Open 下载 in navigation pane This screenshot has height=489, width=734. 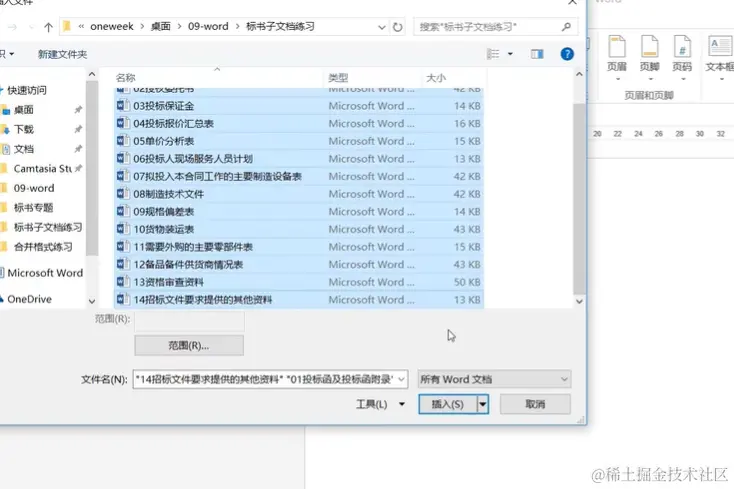(23, 130)
